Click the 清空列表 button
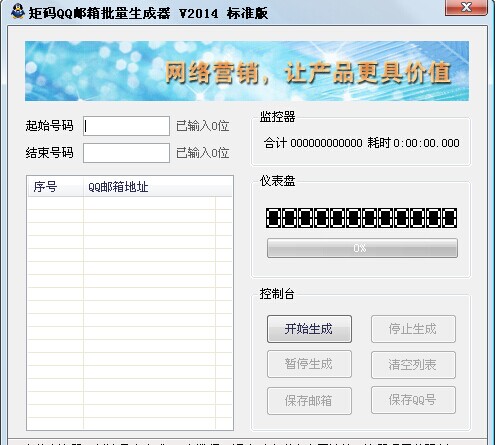 (x=413, y=365)
